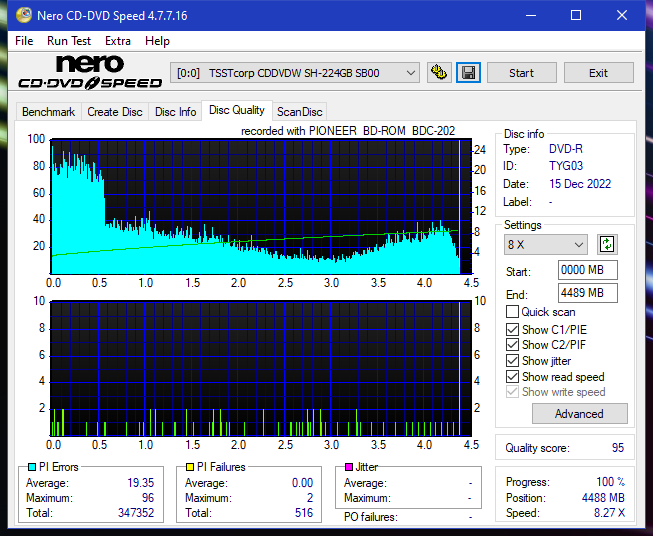
Task: Open the Extra menu
Action: (x=118, y=41)
